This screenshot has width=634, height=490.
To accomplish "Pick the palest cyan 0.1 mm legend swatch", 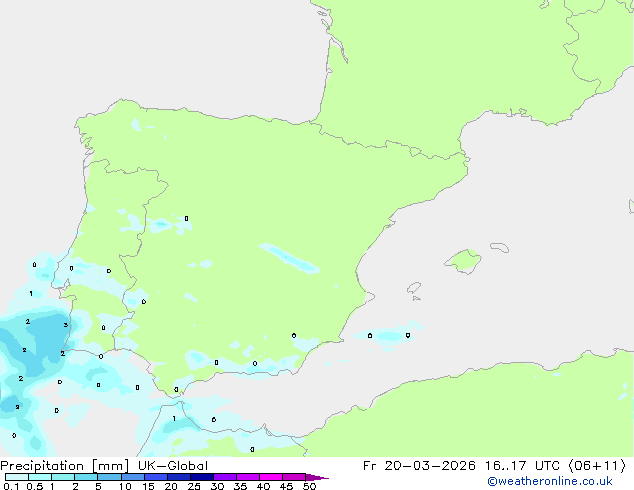I will 17,477.
